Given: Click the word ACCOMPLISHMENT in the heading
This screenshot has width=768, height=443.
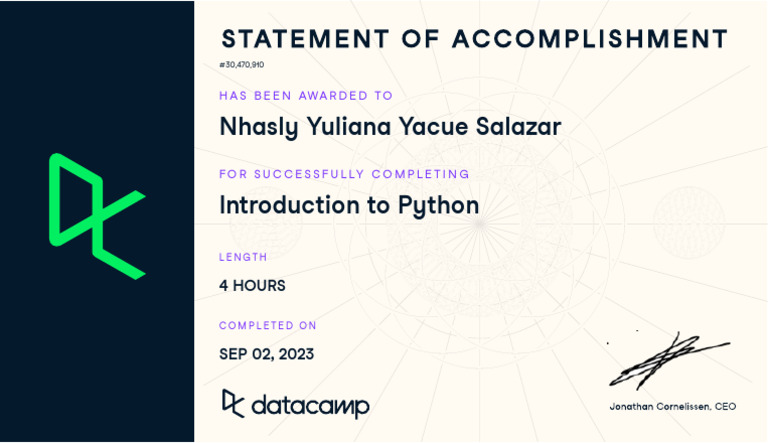Looking at the screenshot, I should tap(589, 39).
